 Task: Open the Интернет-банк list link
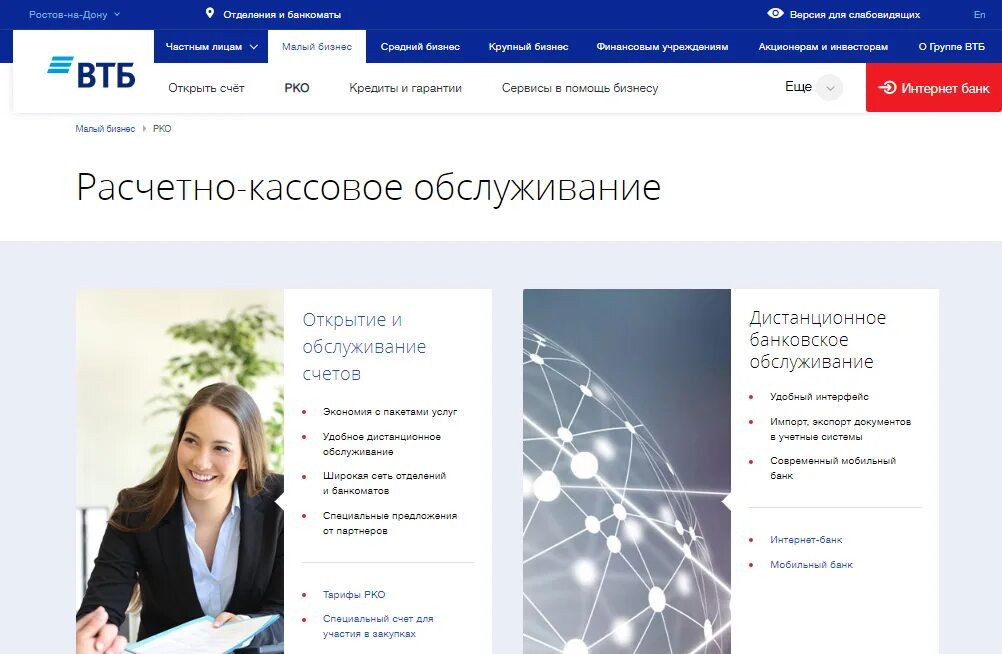pyautogui.click(x=806, y=540)
